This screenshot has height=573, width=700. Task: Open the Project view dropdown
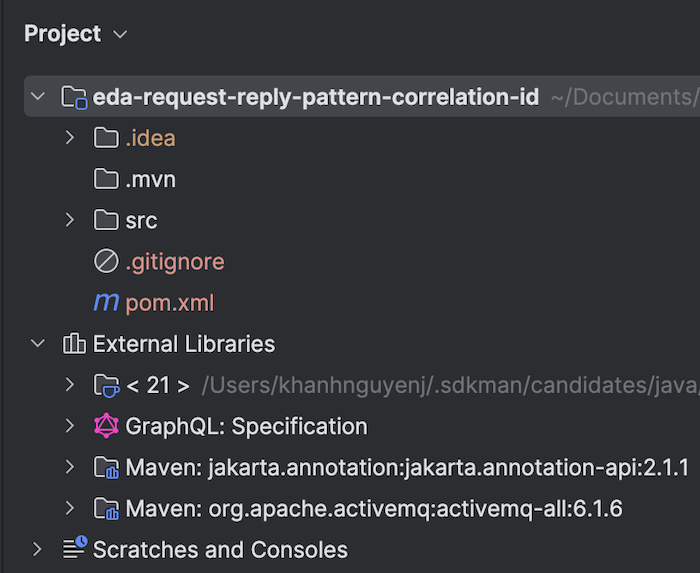[x=120, y=34]
